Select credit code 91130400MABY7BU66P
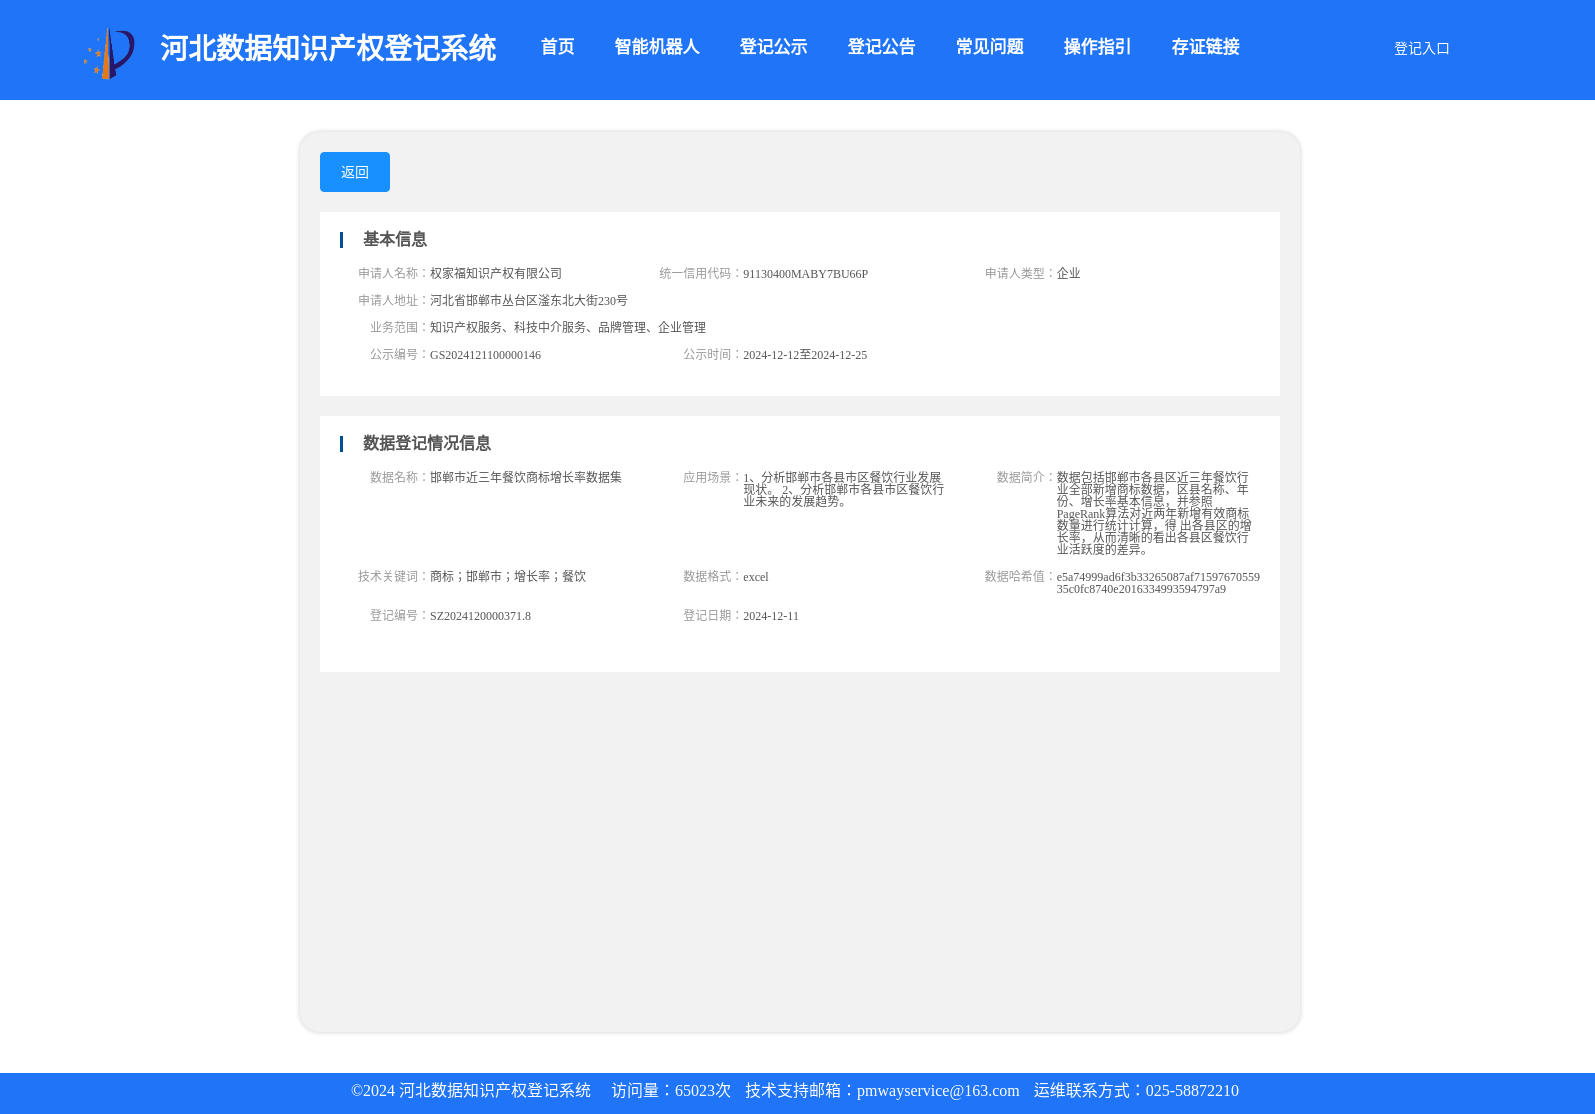Viewport: 1595px width, 1114px height. click(805, 274)
